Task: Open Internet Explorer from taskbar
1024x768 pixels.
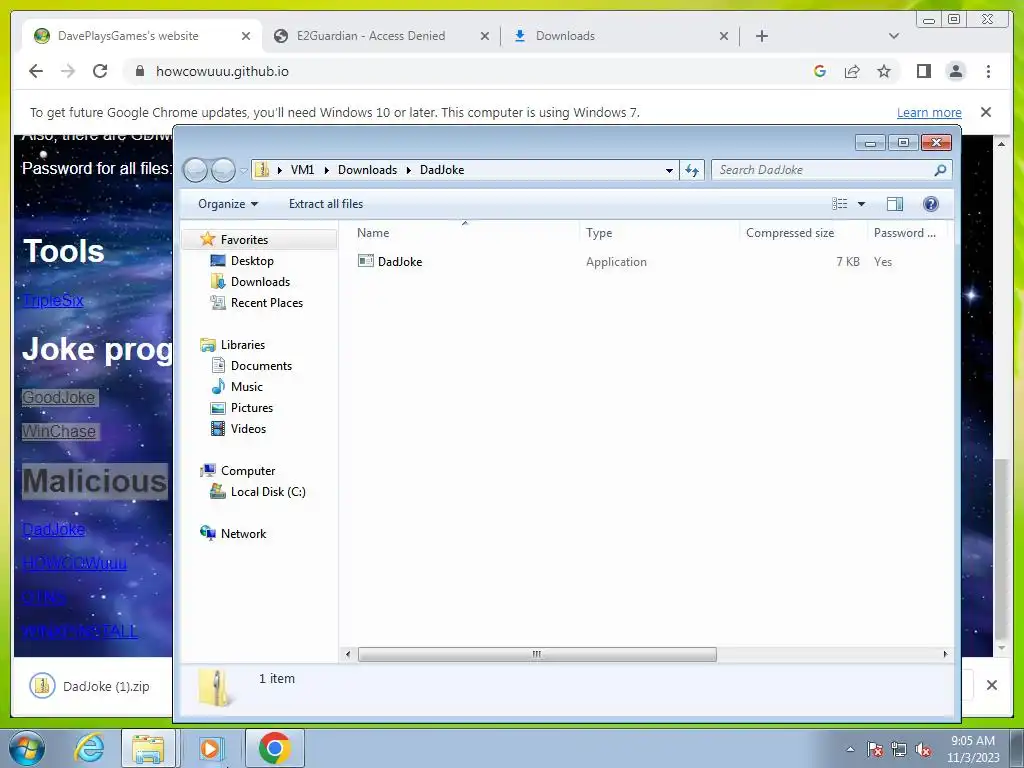Action: (89, 748)
